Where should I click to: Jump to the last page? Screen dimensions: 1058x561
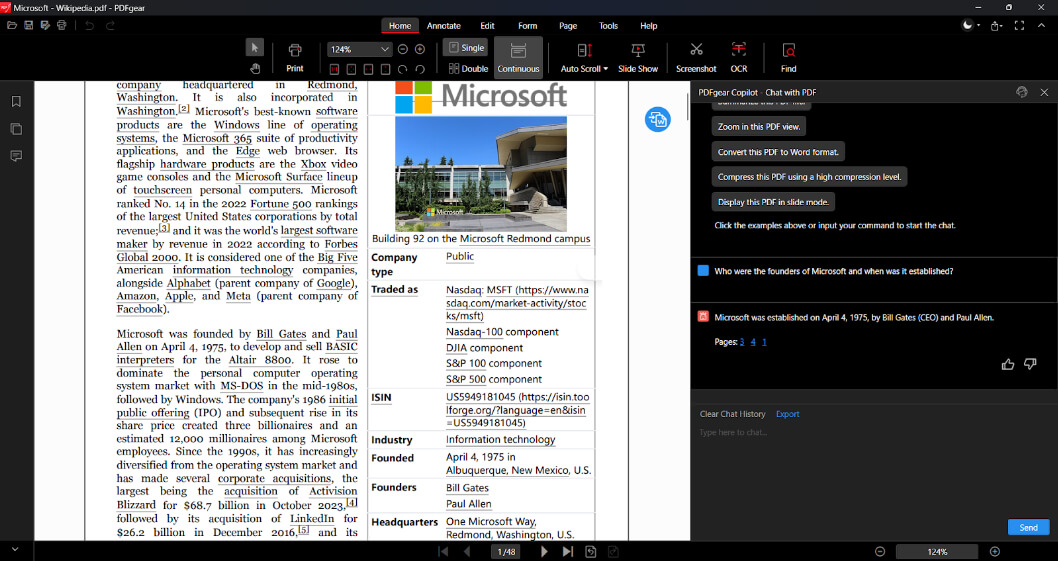pyautogui.click(x=567, y=552)
